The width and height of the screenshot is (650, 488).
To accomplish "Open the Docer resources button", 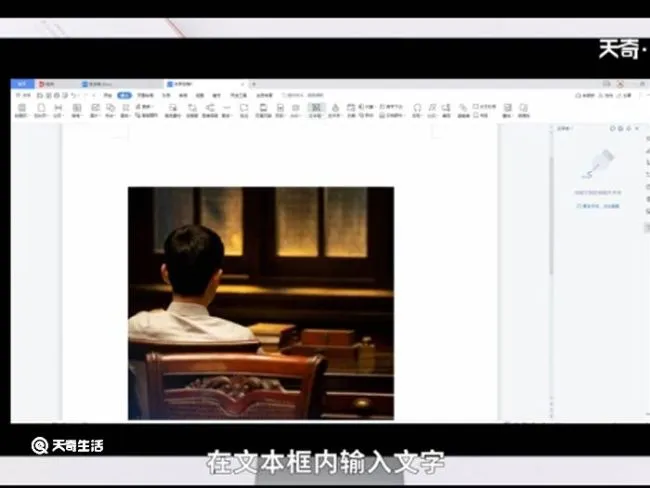I will click(x=172, y=111).
